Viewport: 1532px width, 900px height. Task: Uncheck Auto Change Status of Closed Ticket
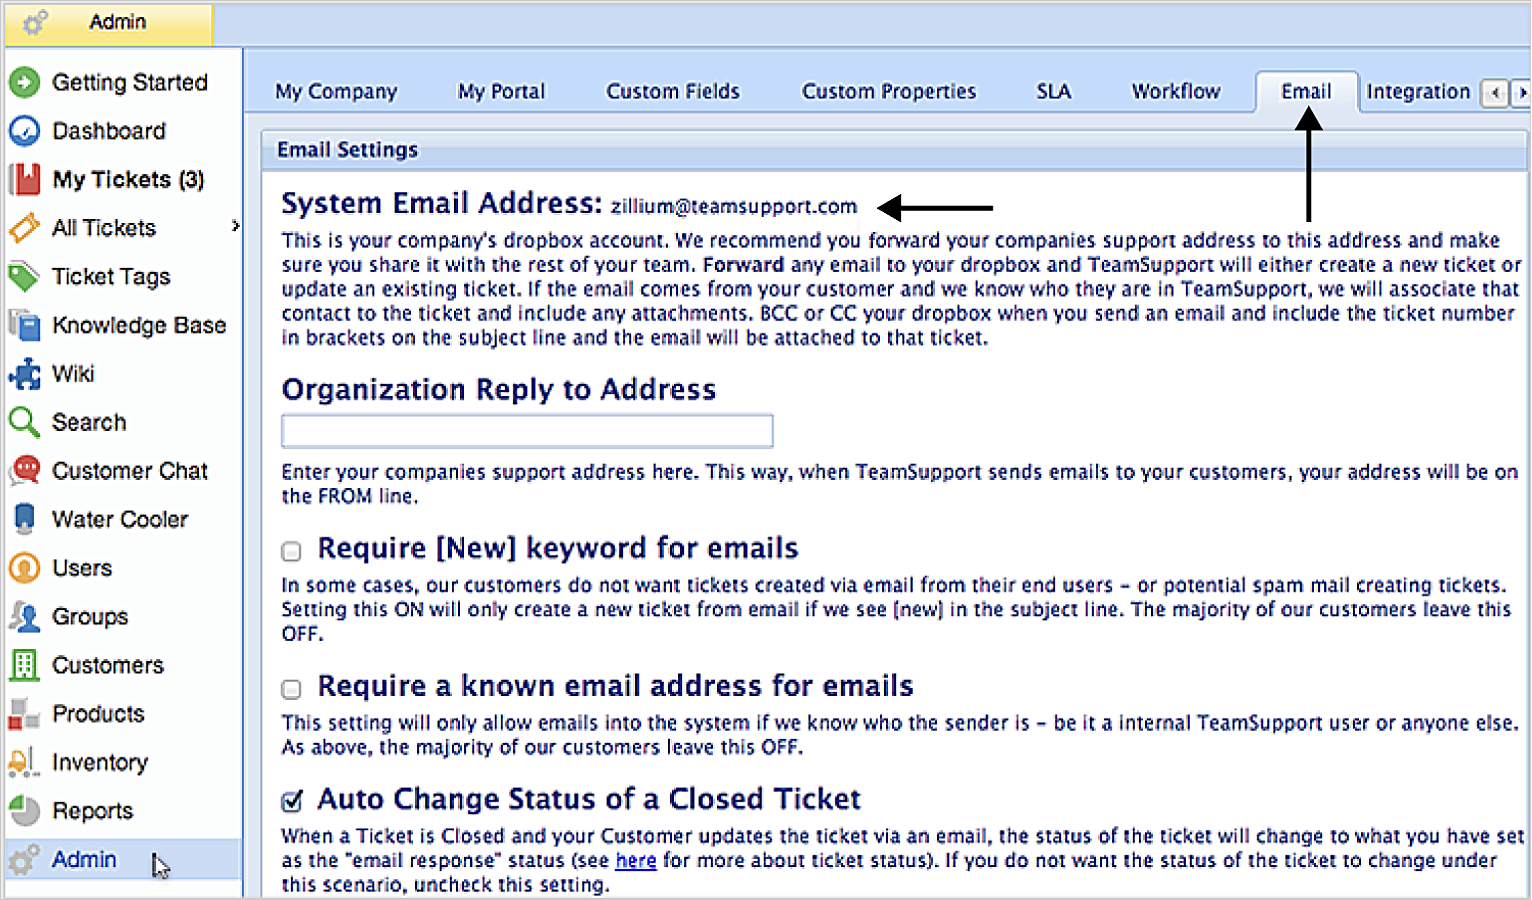pyautogui.click(x=292, y=801)
